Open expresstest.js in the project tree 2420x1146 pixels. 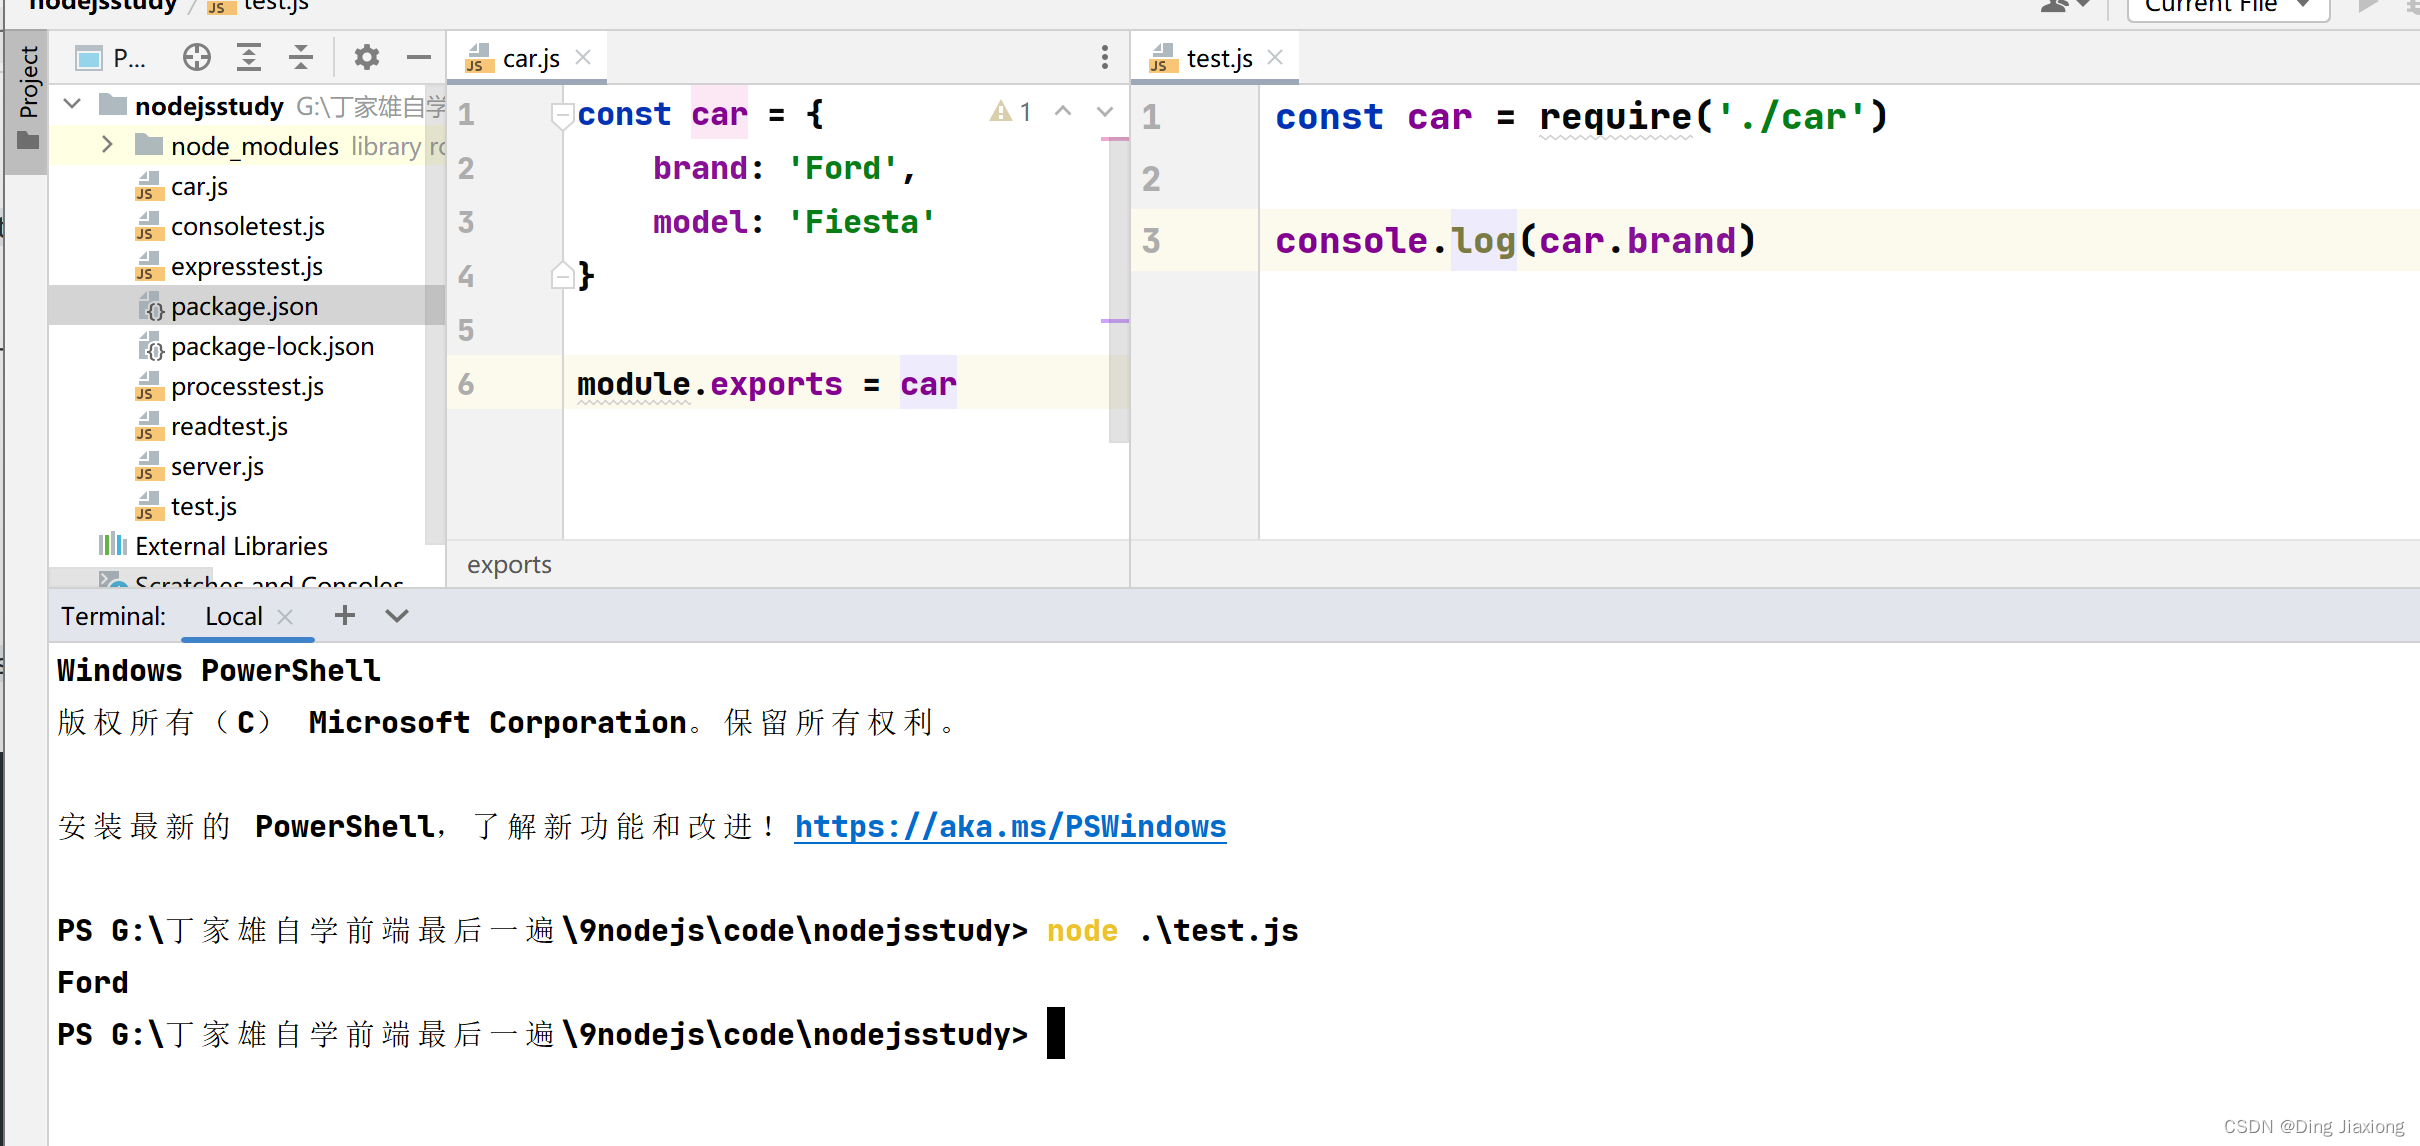pos(247,267)
